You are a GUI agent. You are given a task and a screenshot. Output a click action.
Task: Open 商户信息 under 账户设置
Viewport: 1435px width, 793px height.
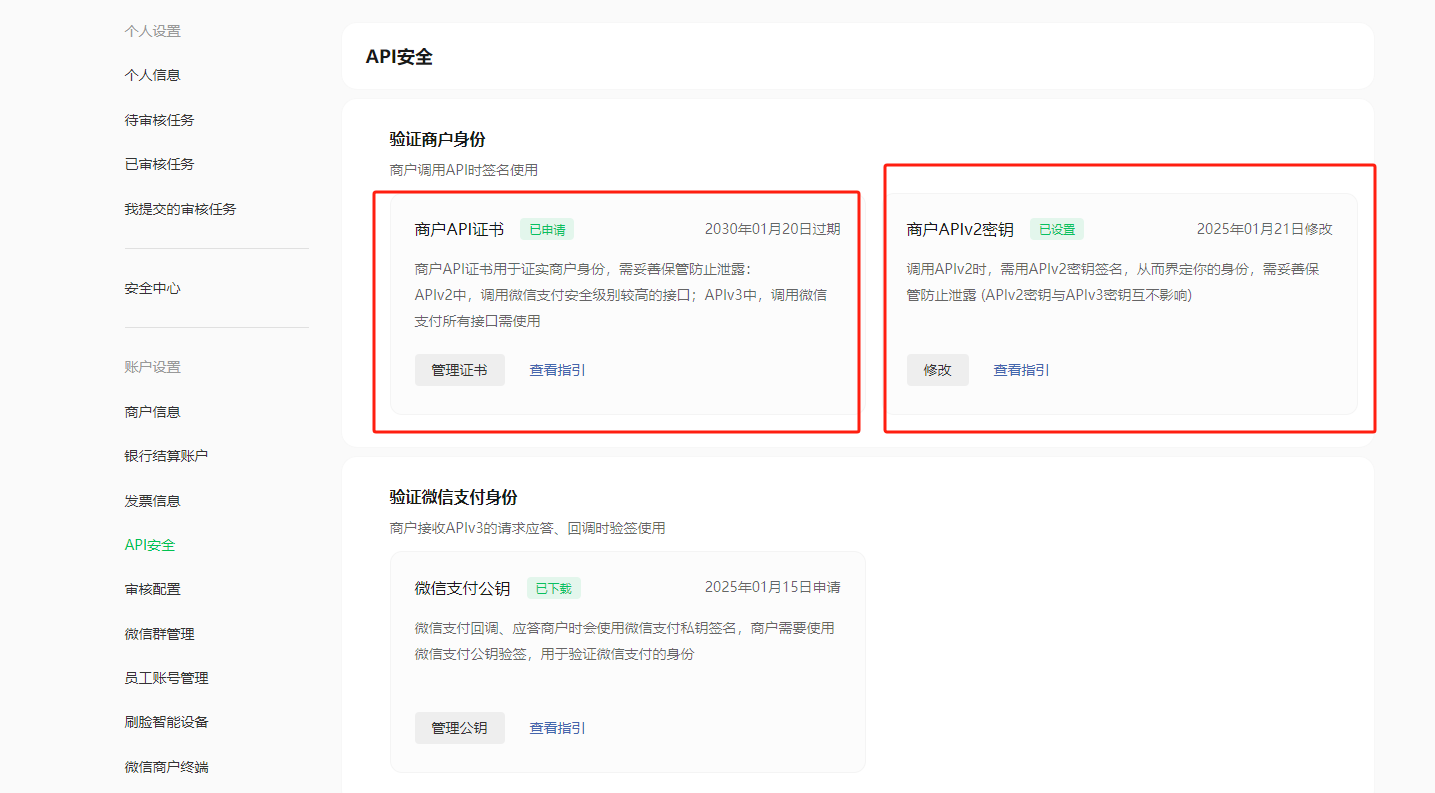[x=152, y=412]
